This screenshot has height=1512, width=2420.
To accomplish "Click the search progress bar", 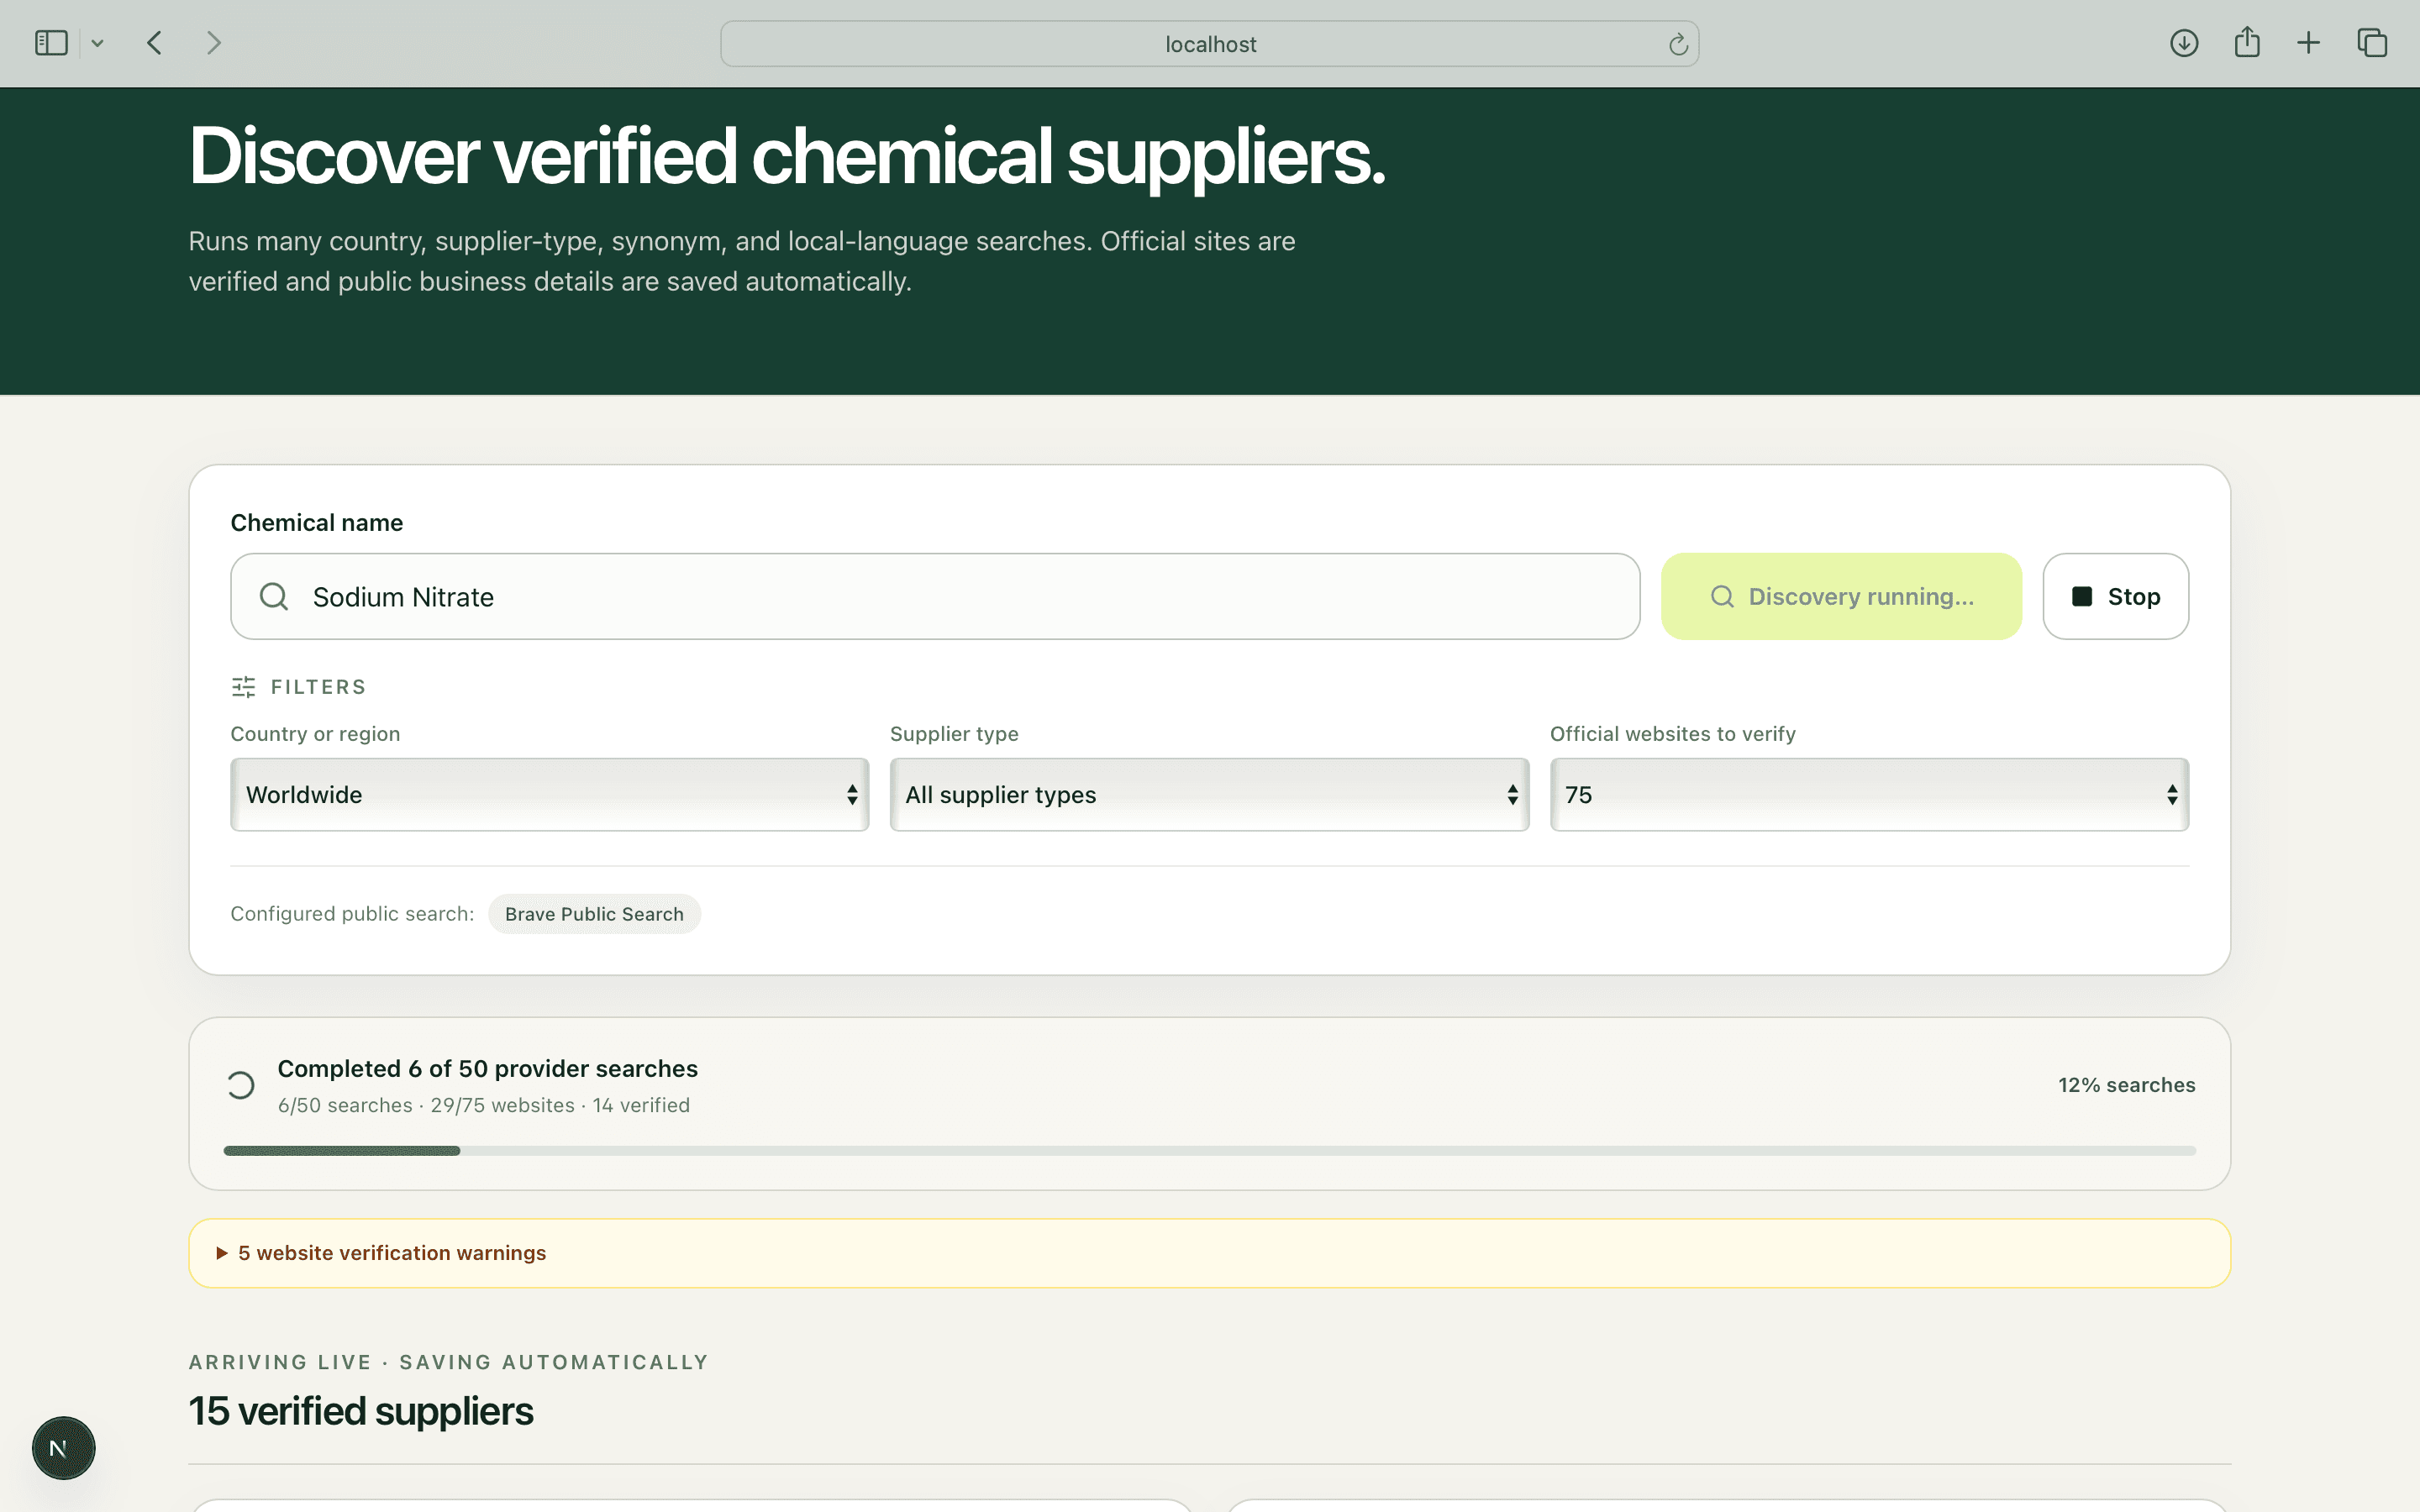I will pyautogui.click(x=1209, y=1151).
